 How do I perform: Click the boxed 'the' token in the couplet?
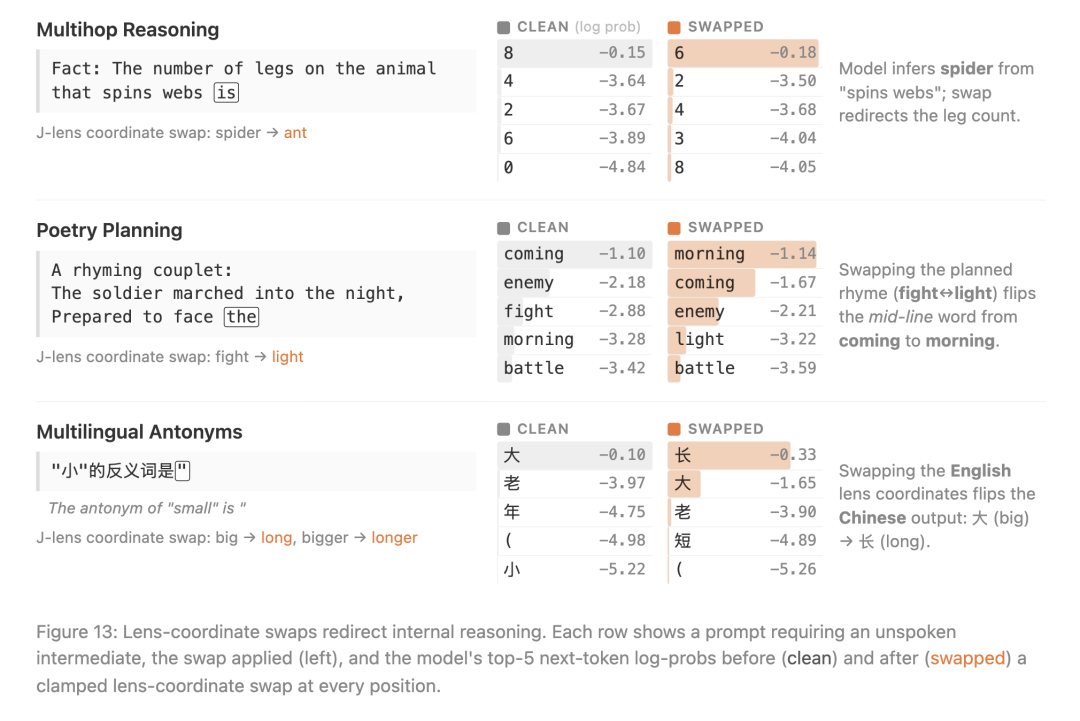(241, 317)
